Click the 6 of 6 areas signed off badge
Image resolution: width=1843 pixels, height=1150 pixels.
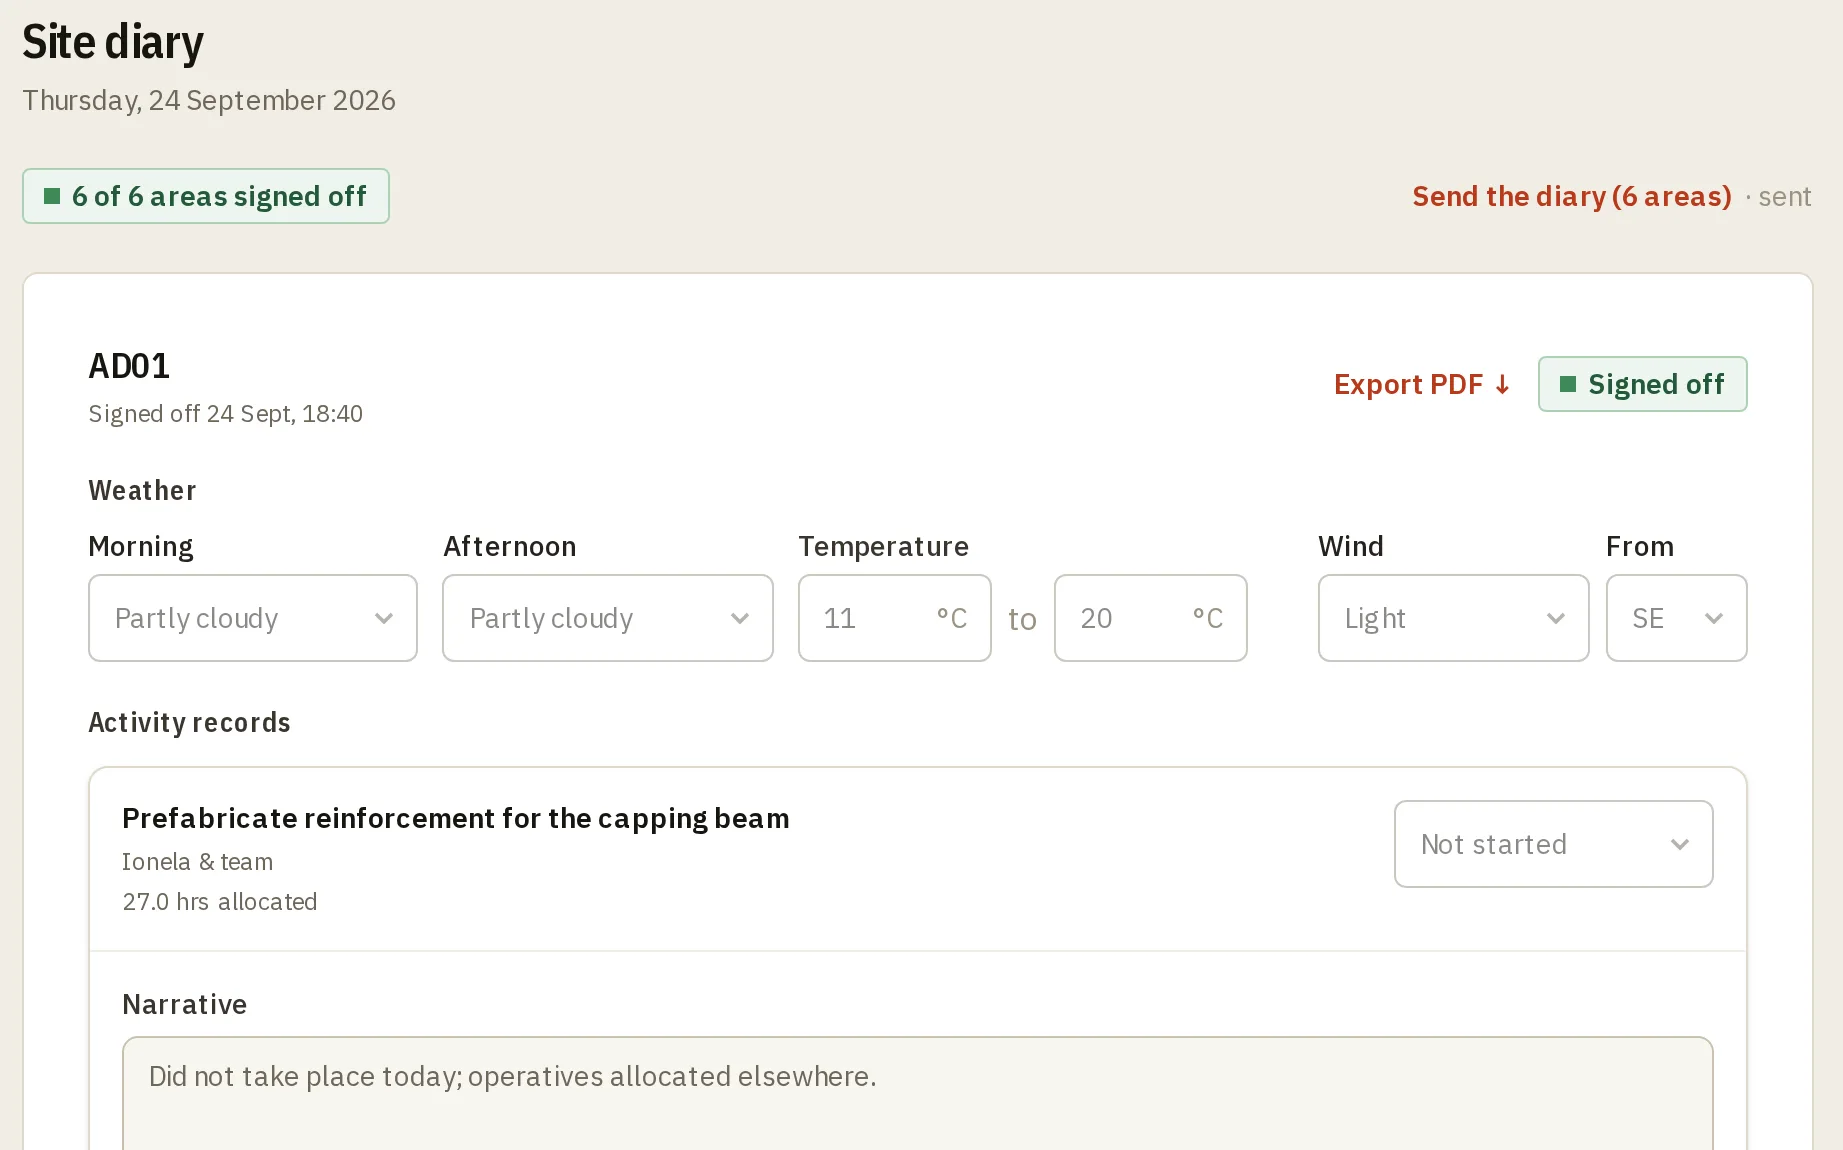[206, 196]
